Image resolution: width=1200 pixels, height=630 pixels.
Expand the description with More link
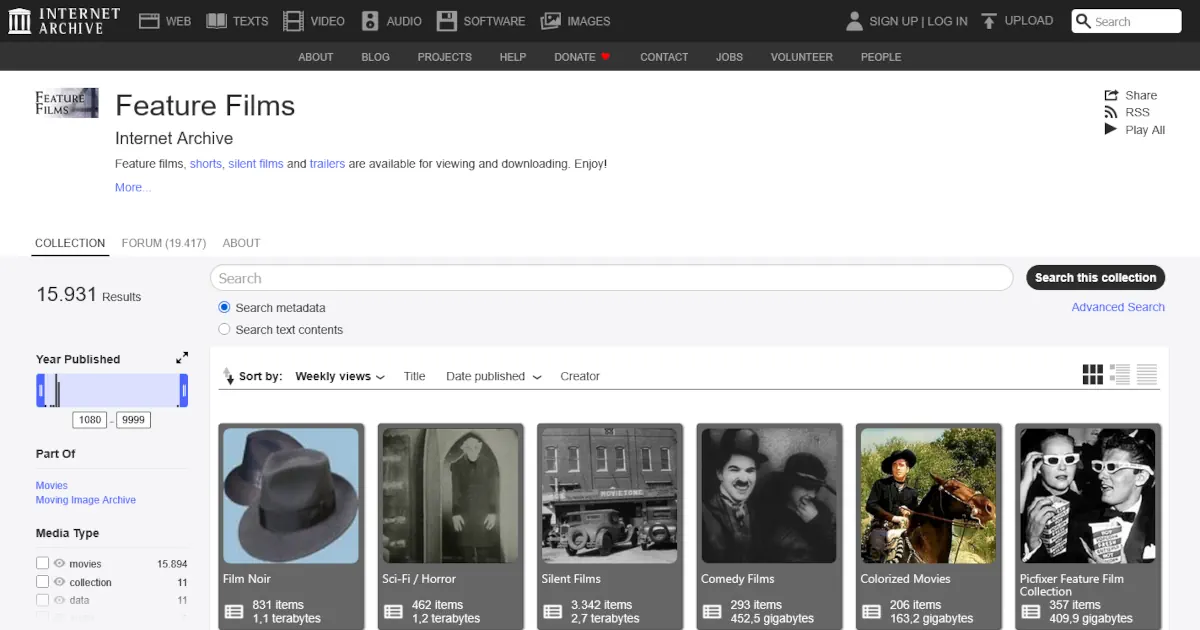tap(132, 188)
